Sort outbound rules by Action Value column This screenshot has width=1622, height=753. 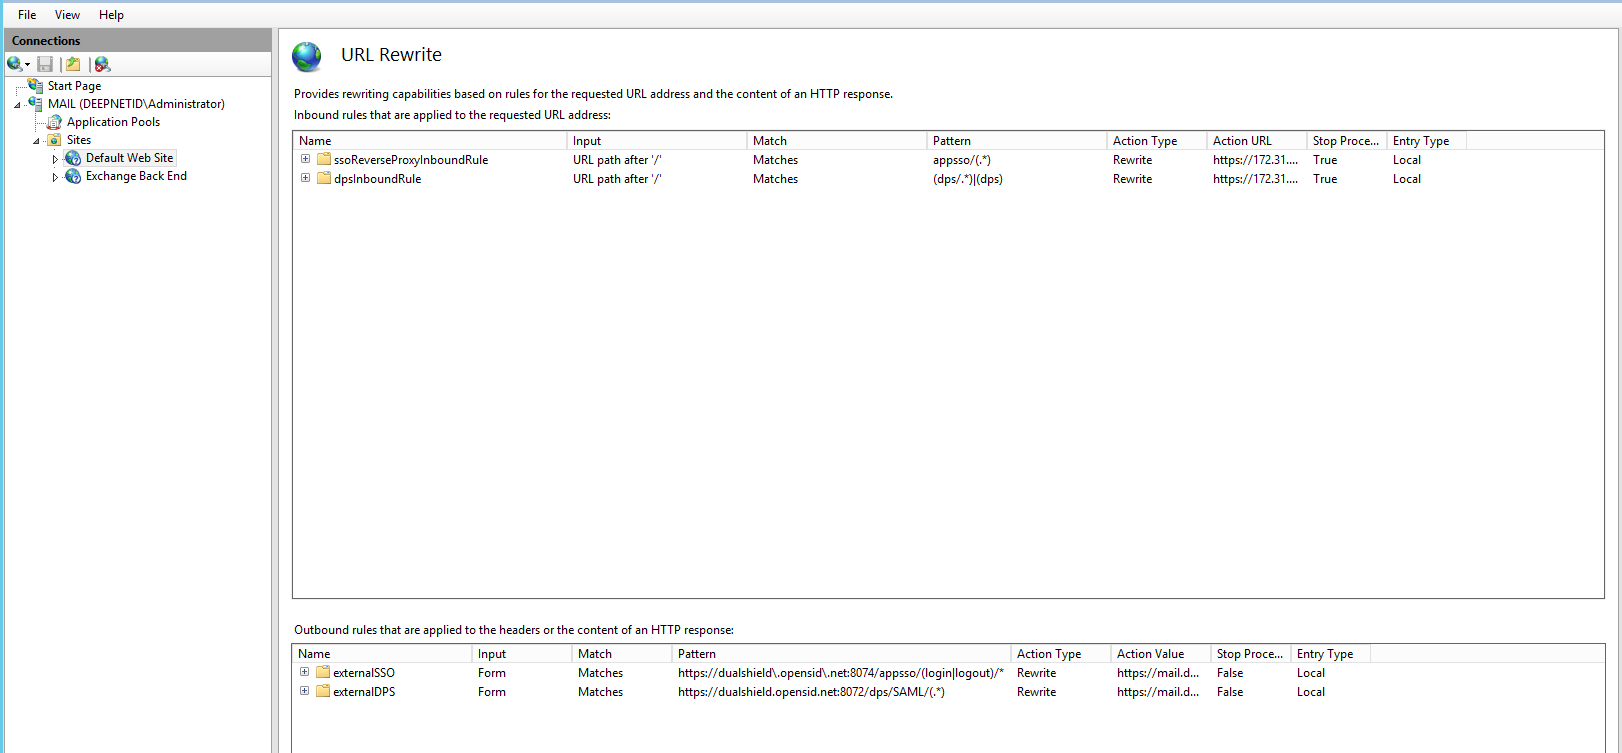pyautogui.click(x=1159, y=654)
